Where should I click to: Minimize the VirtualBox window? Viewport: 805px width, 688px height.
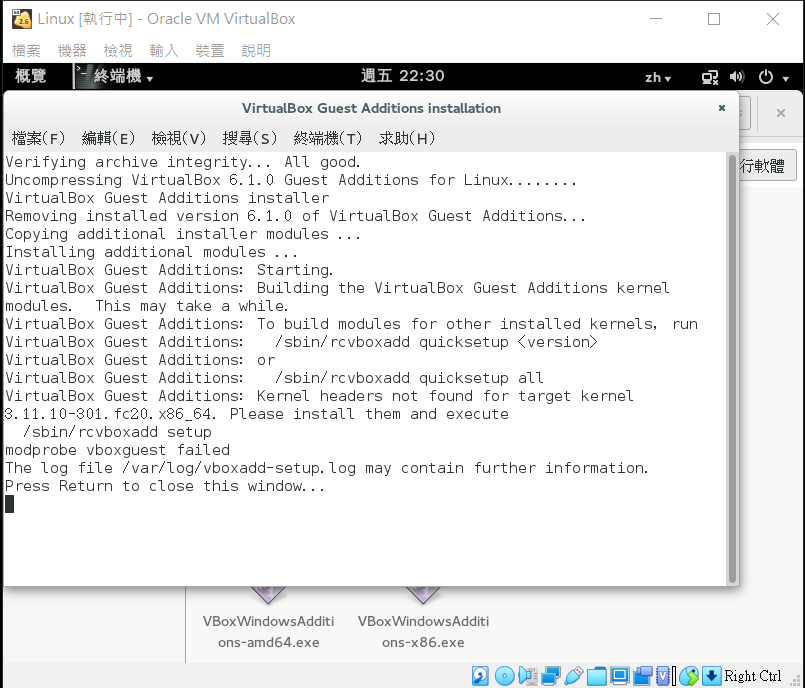656,19
